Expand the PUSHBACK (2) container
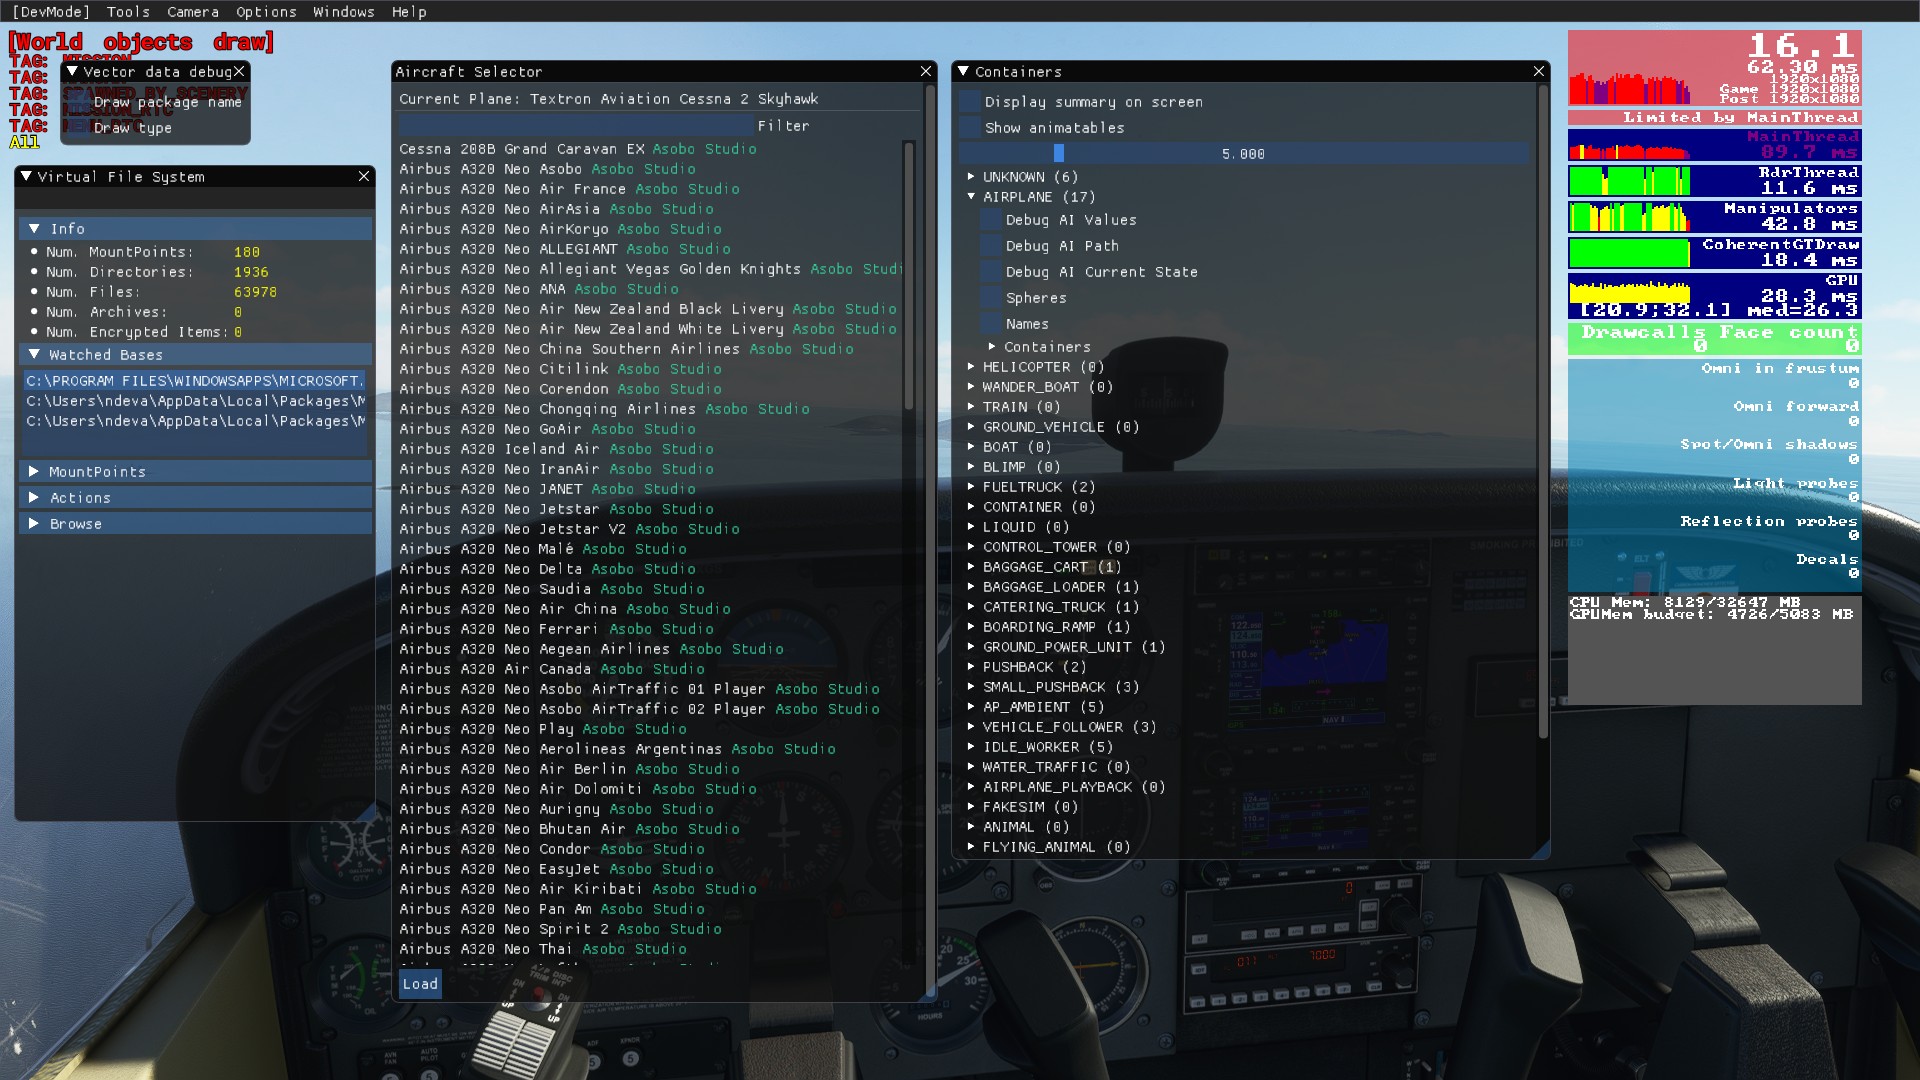The height and width of the screenshot is (1080, 1920). pos(971,667)
